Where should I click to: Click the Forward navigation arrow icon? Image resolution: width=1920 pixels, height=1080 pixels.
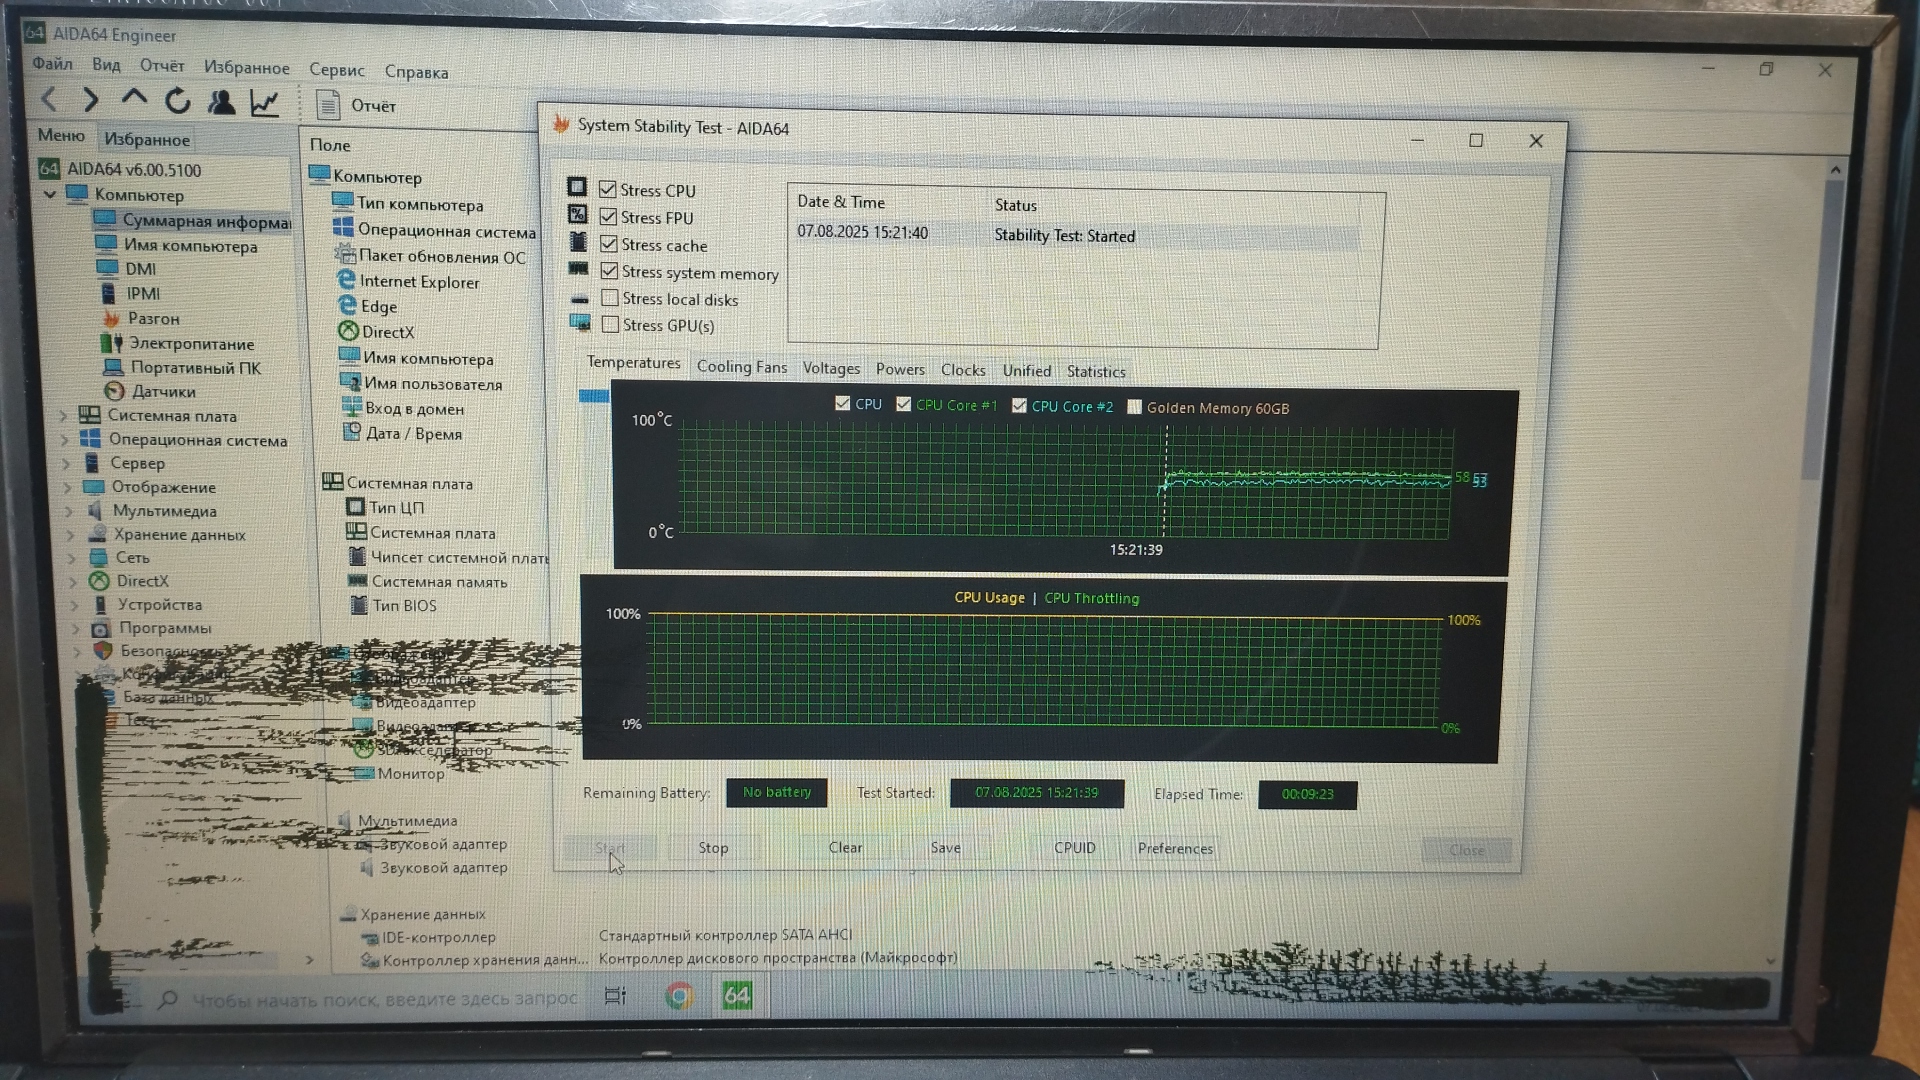(x=91, y=99)
